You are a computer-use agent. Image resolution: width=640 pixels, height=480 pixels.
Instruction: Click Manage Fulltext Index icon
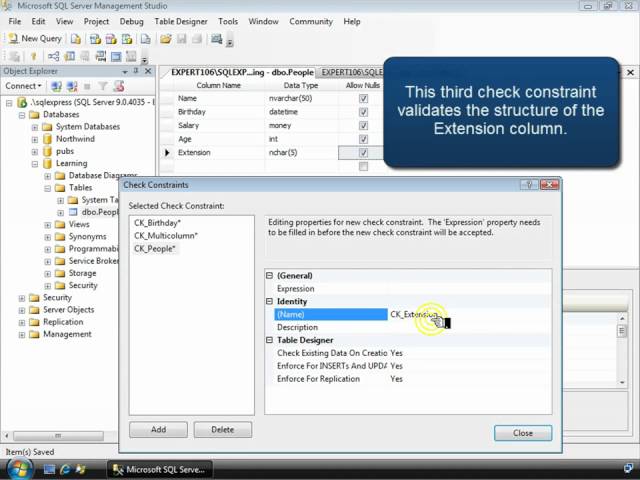85,56
